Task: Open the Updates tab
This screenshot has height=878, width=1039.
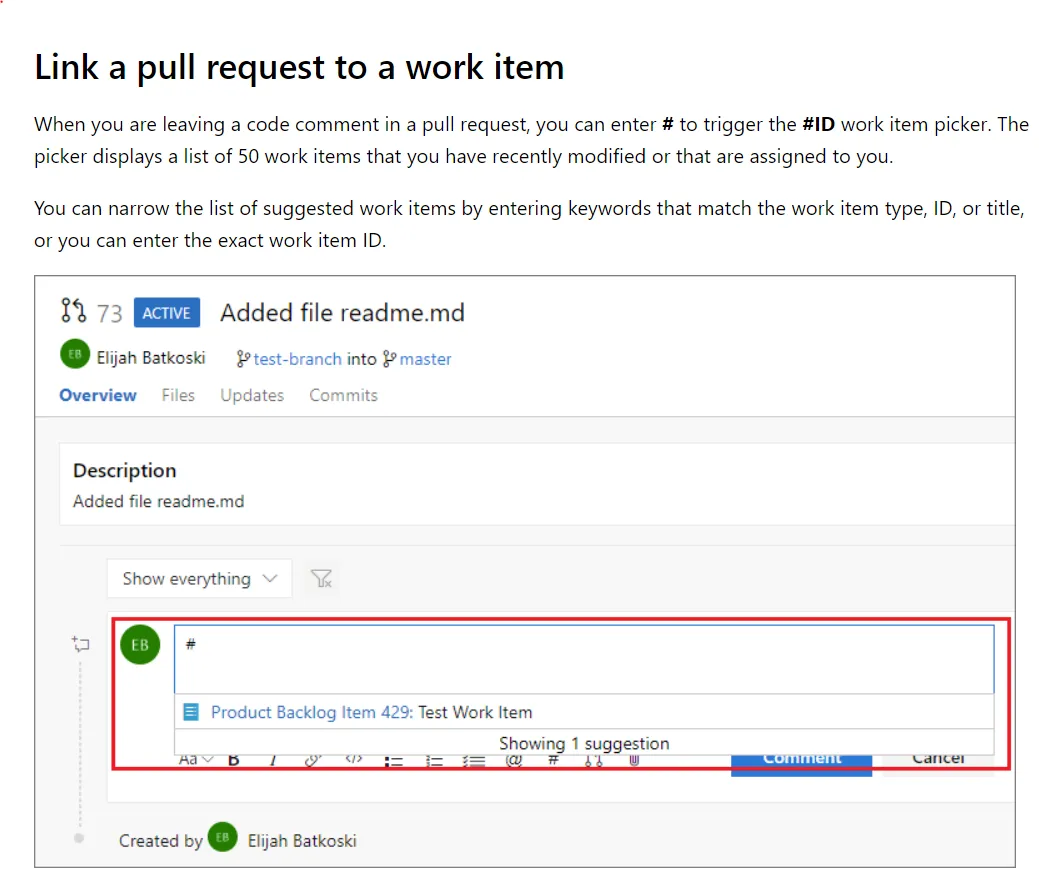Action: 252,395
